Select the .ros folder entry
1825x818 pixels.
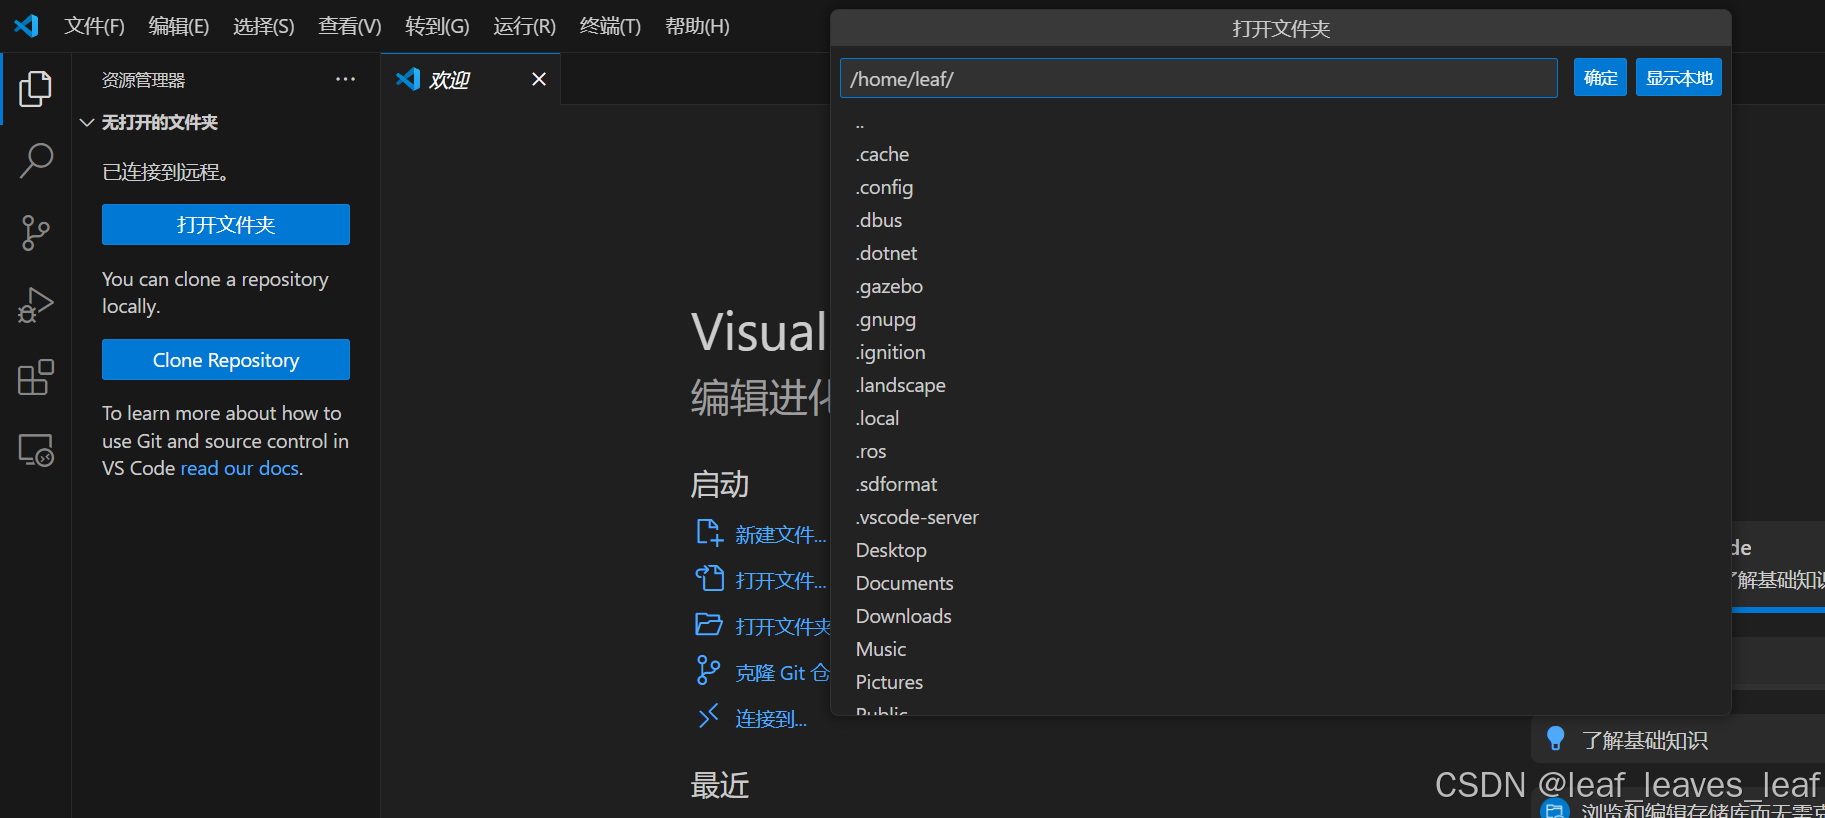click(1281, 451)
